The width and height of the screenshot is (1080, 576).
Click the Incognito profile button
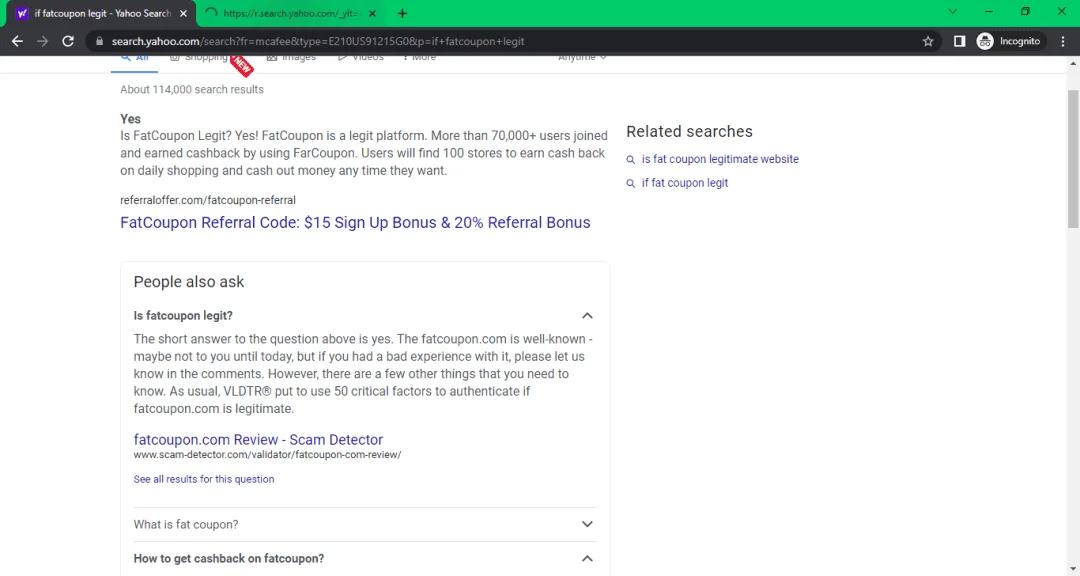pos(1009,41)
